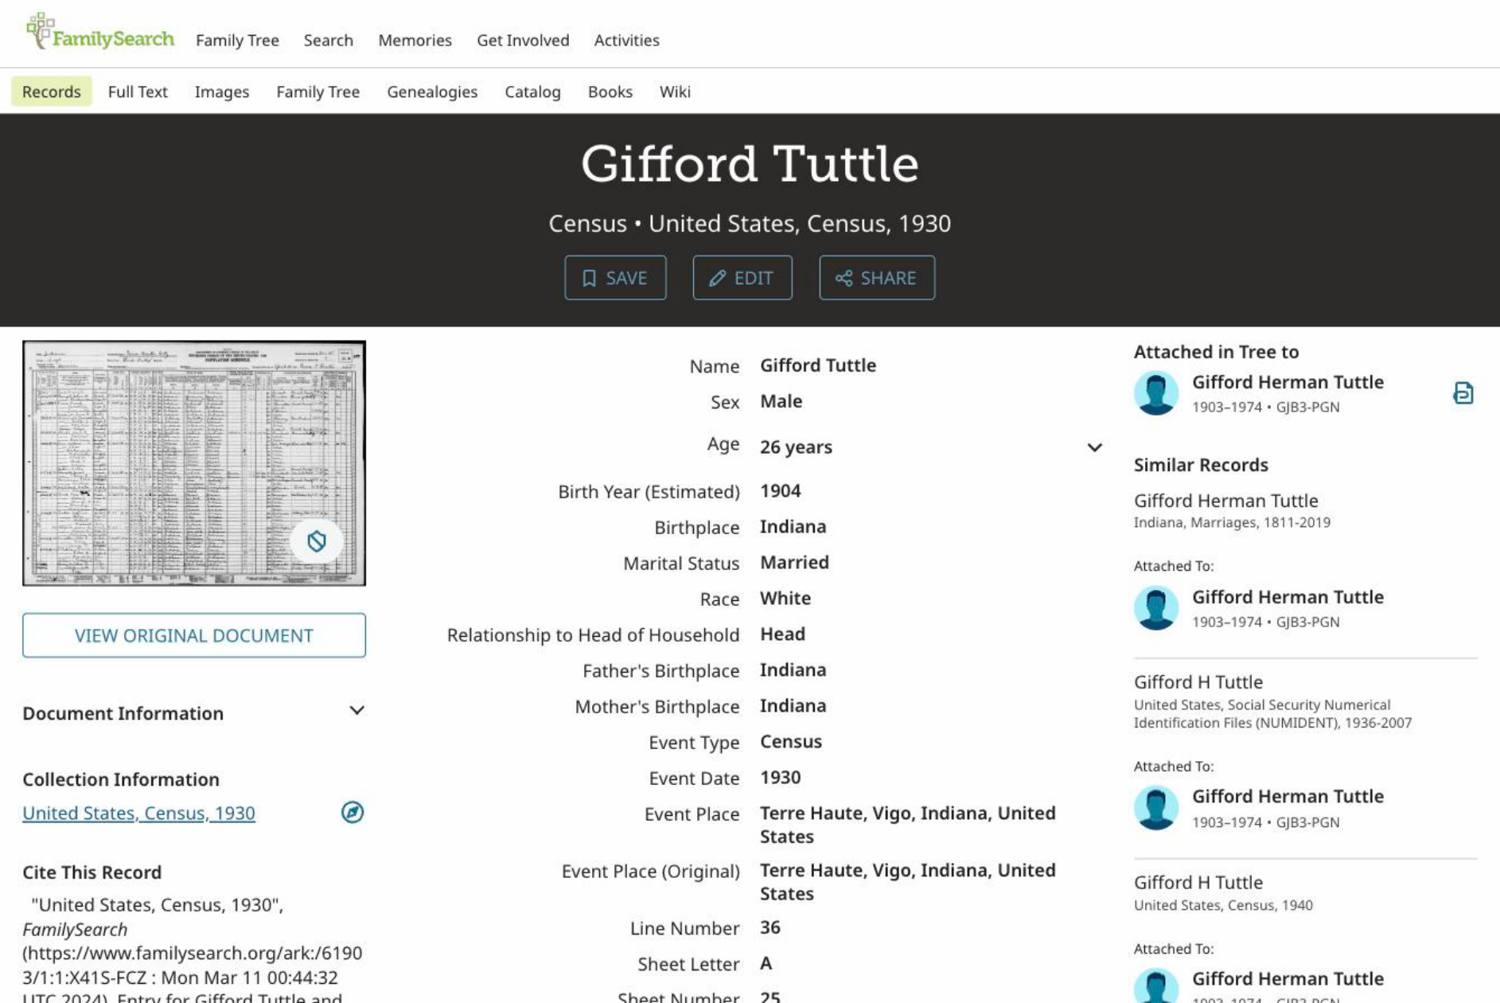The image size is (1500, 1003).
Task: Open Gifford Herman Tuttle attached to NUMIDENT record
Action: 1288,796
